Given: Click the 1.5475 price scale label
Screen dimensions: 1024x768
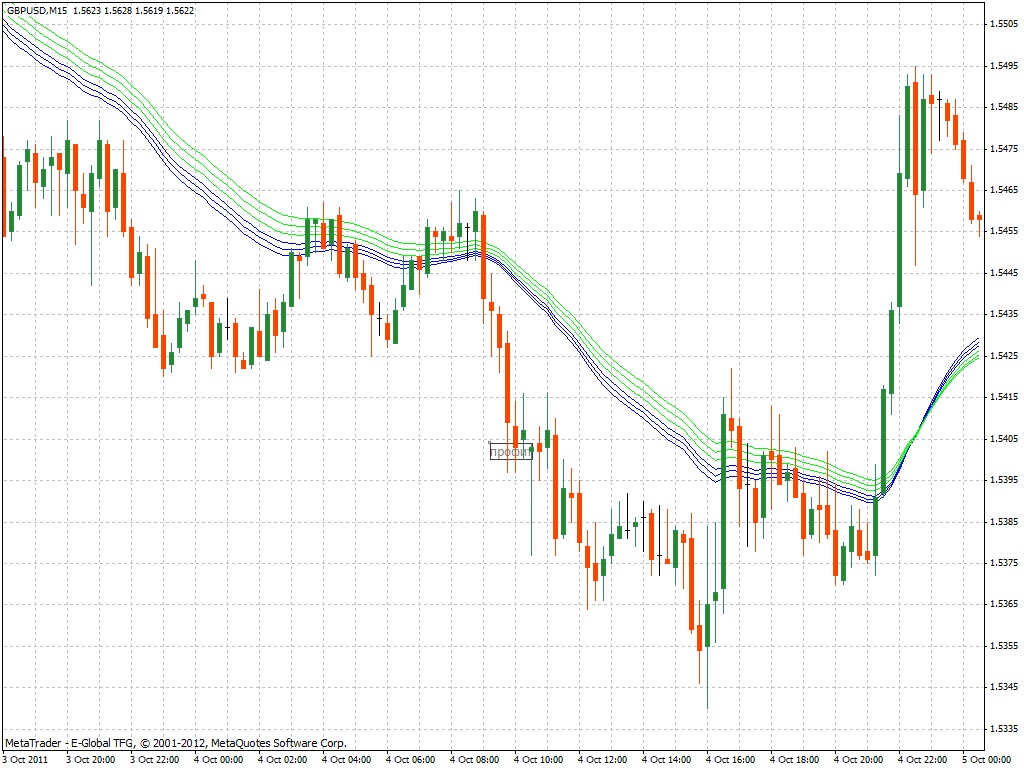Looking at the screenshot, I should point(1004,149).
